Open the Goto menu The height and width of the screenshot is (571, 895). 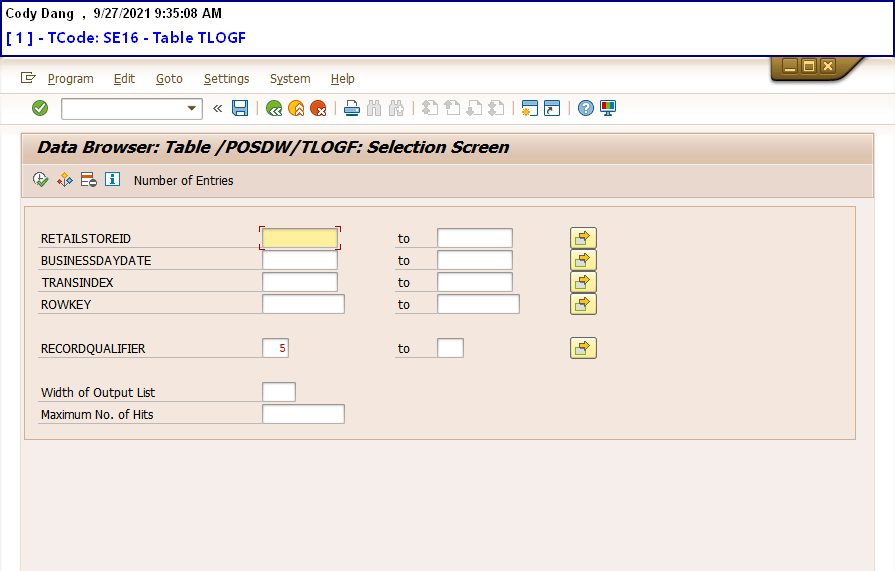(x=169, y=79)
